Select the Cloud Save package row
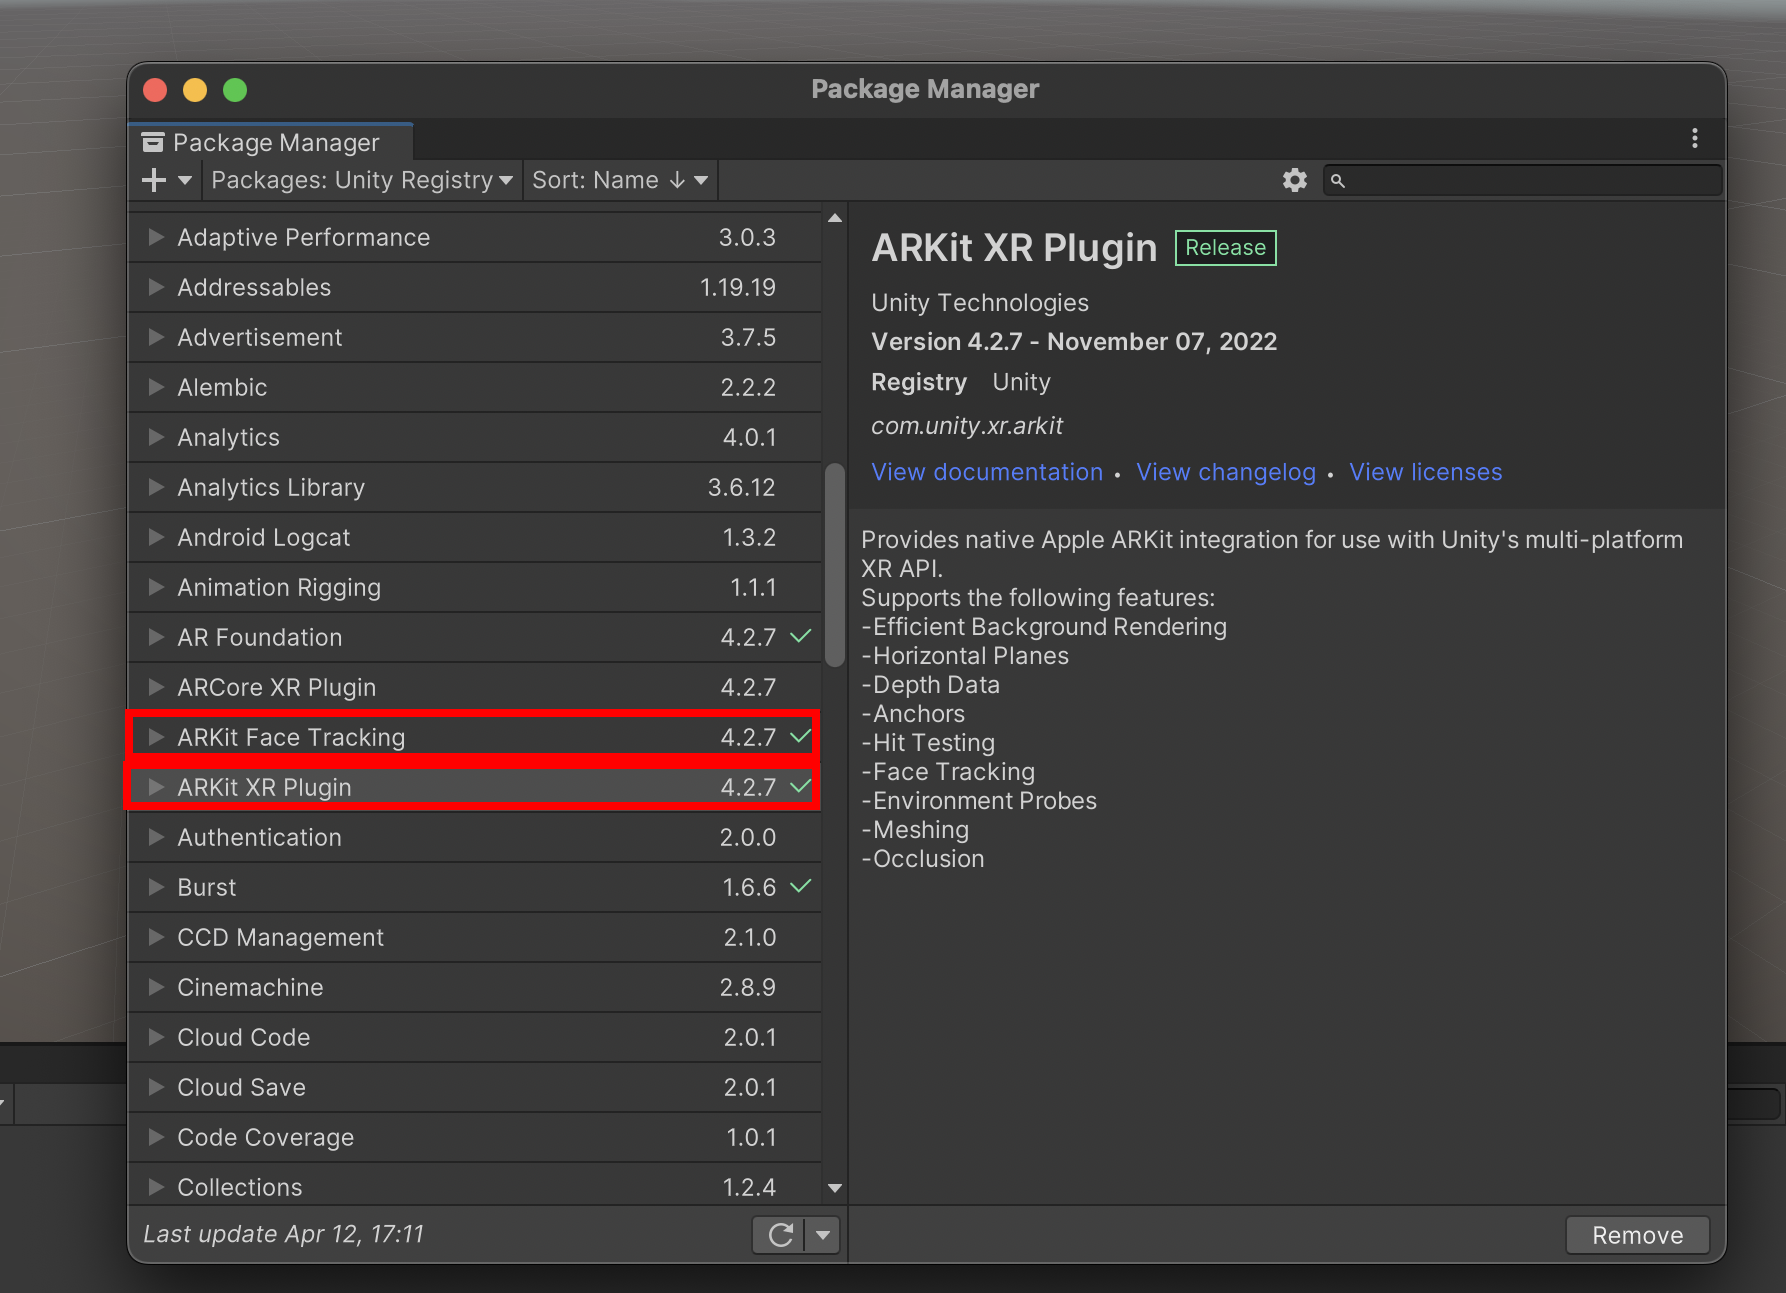The image size is (1786, 1293). [475, 1087]
